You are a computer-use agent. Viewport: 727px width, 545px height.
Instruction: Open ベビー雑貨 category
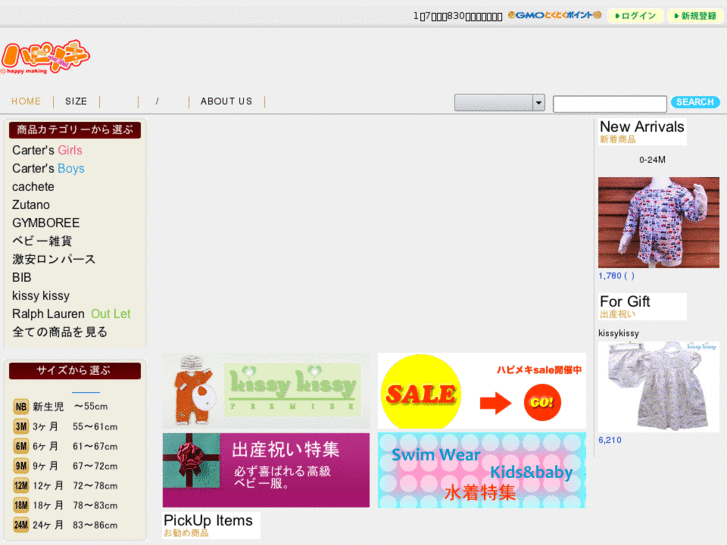[42, 241]
